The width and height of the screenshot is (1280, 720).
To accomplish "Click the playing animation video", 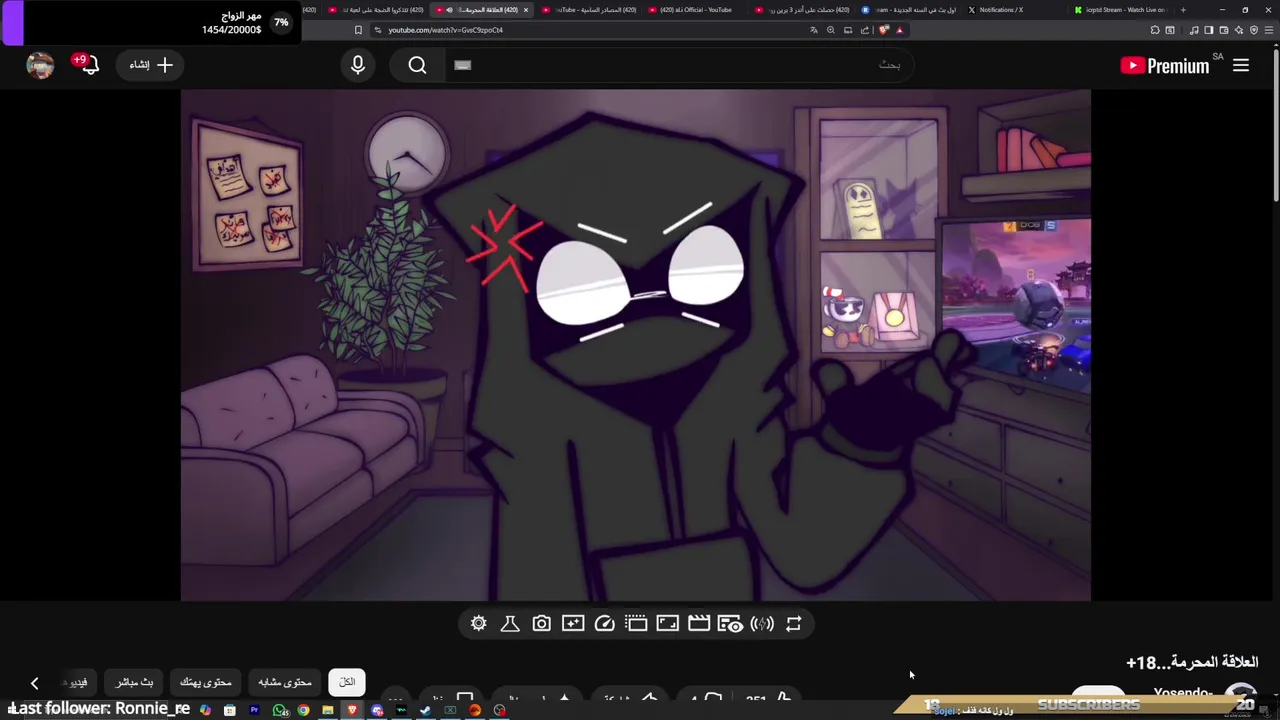I will click(x=636, y=345).
